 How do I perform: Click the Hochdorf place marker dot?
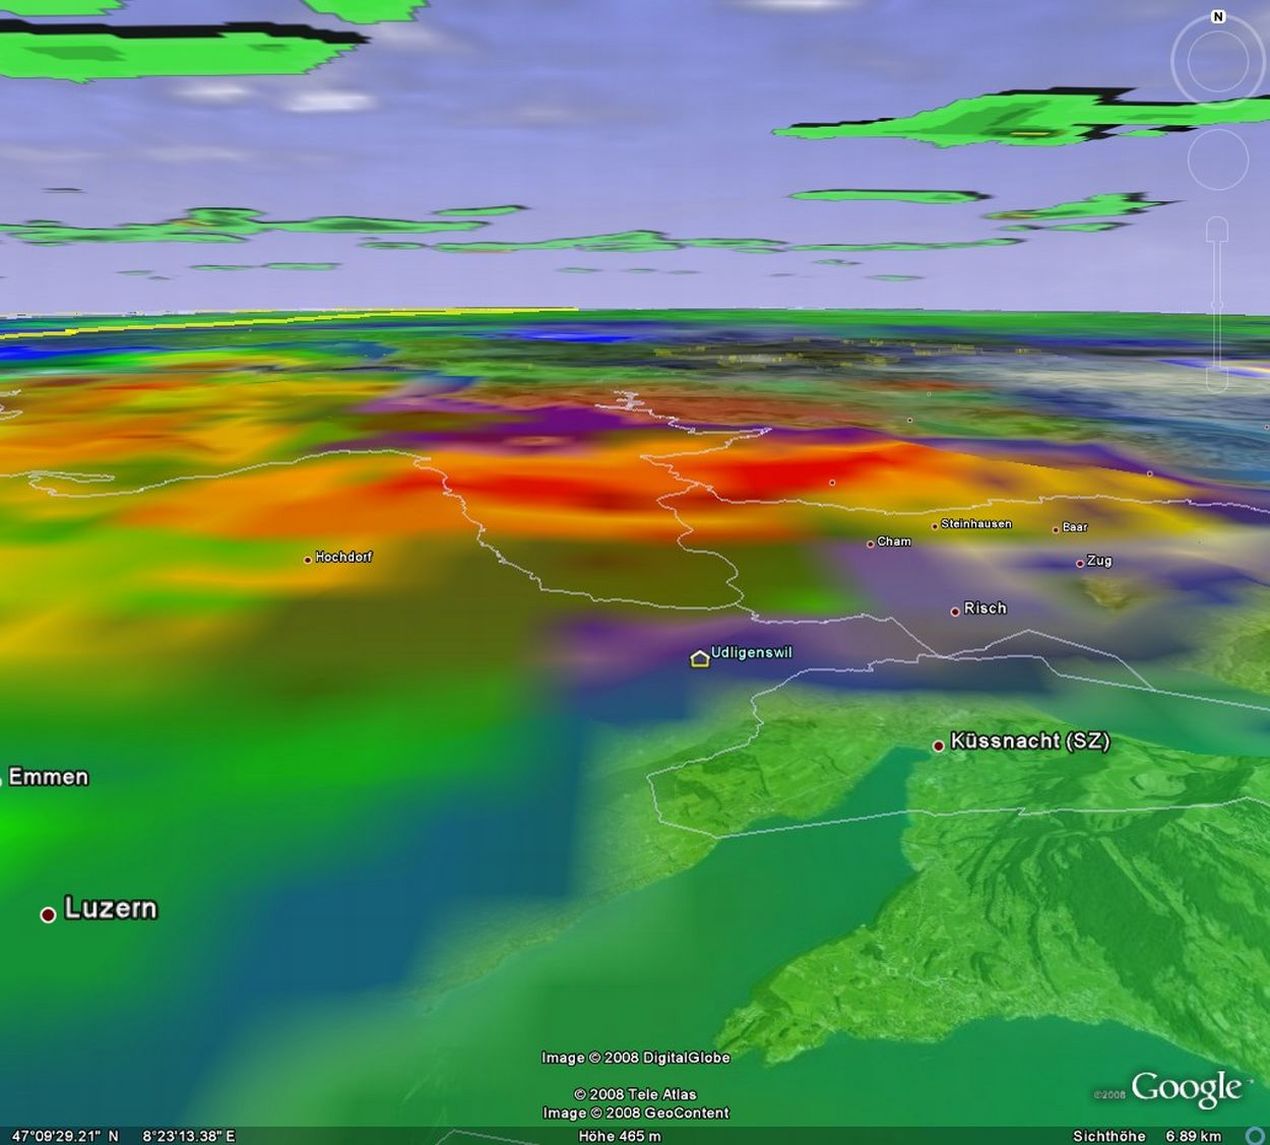point(307,560)
